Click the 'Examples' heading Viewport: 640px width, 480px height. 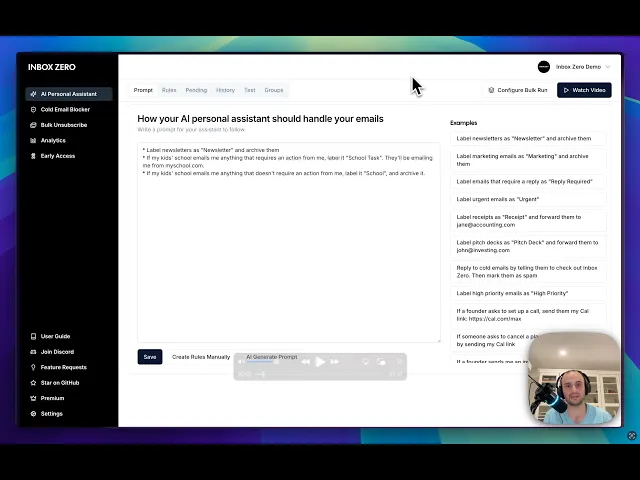click(x=464, y=123)
